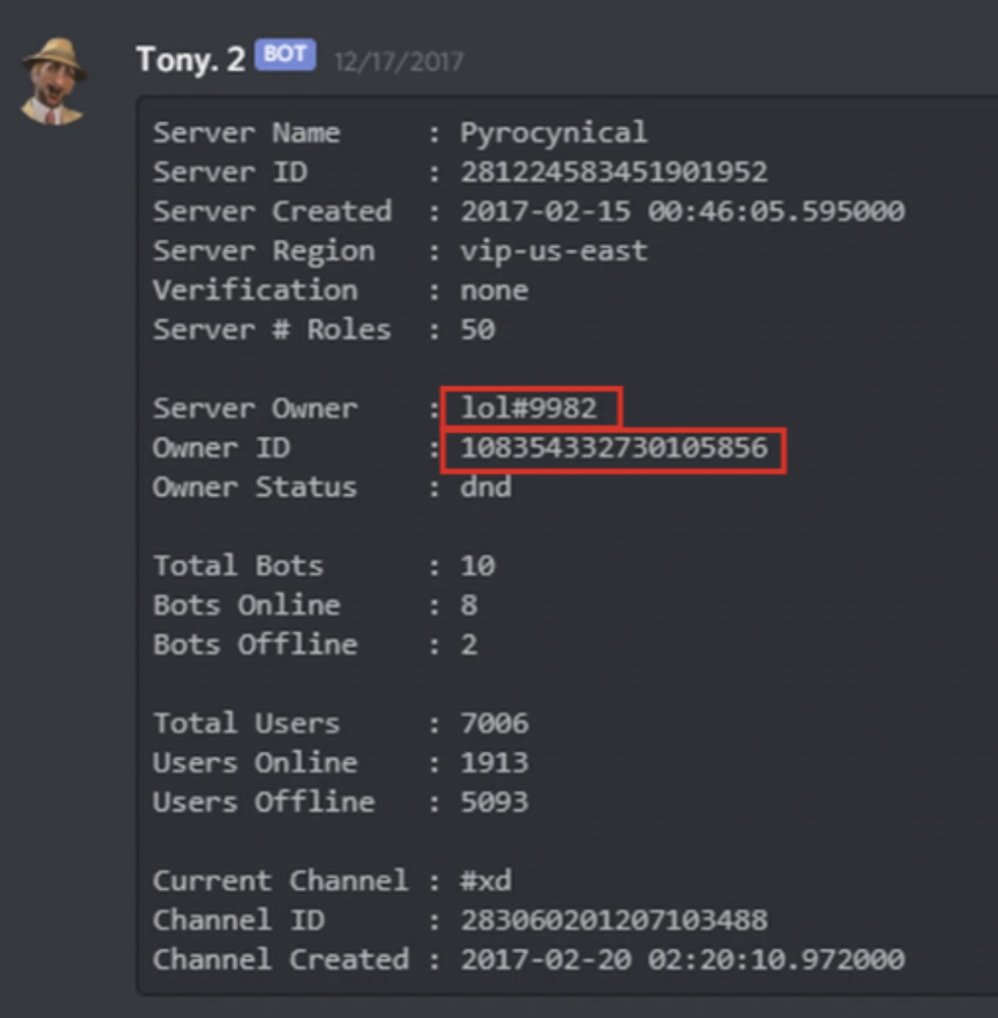The image size is (998, 1018).
Task: Select the highlighted Owner ID number
Action: [613, 448]
